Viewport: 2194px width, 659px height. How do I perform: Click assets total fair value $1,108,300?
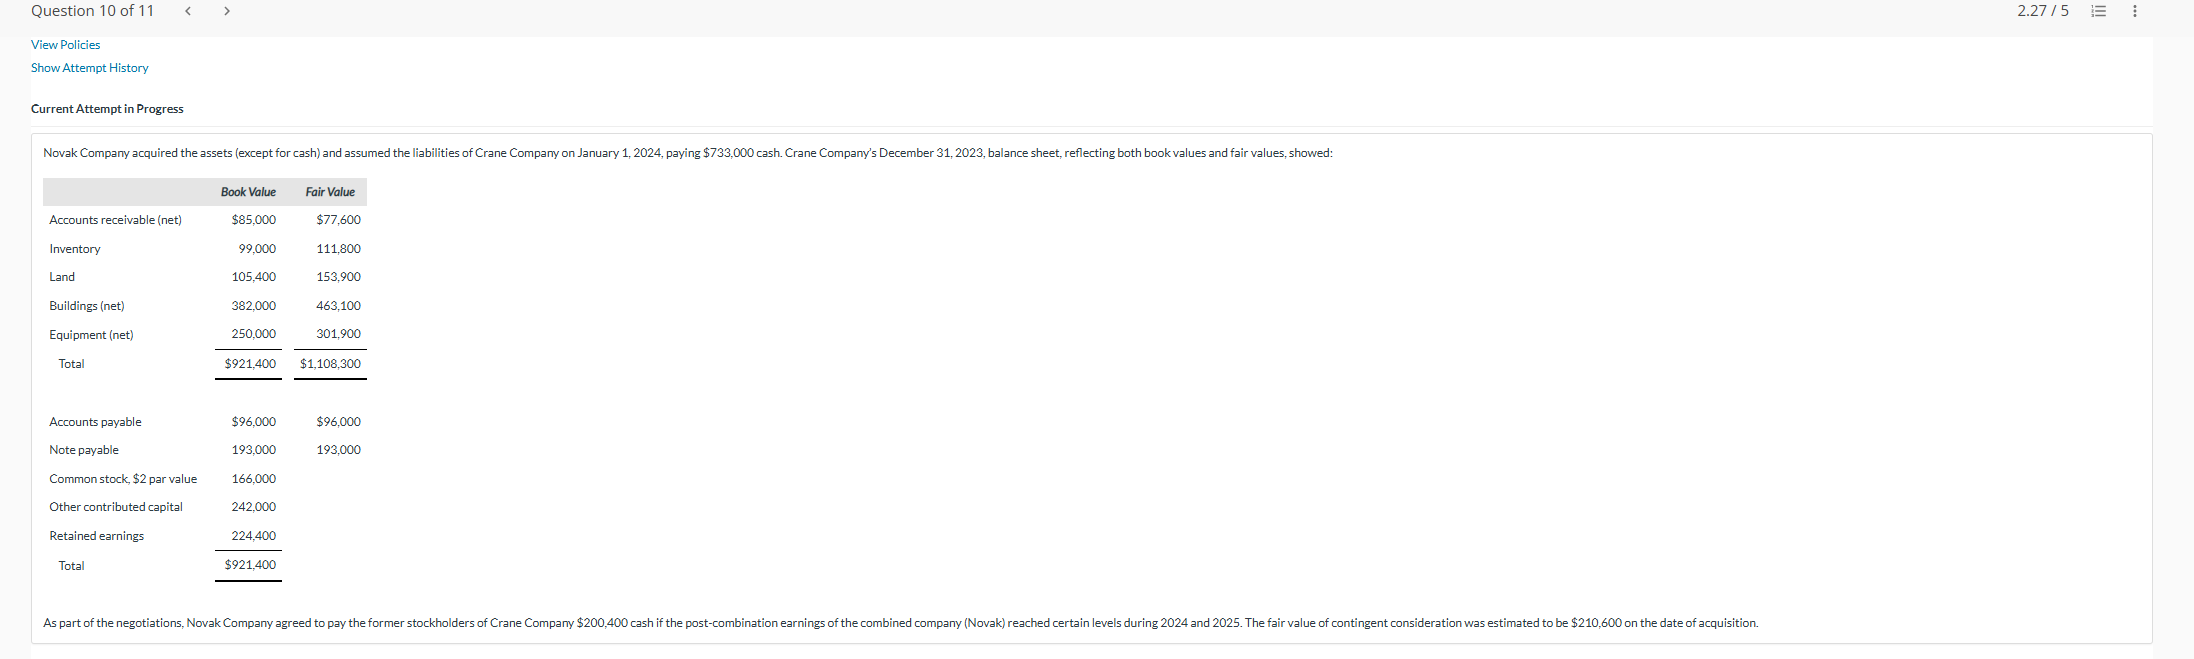pos(330,364)
